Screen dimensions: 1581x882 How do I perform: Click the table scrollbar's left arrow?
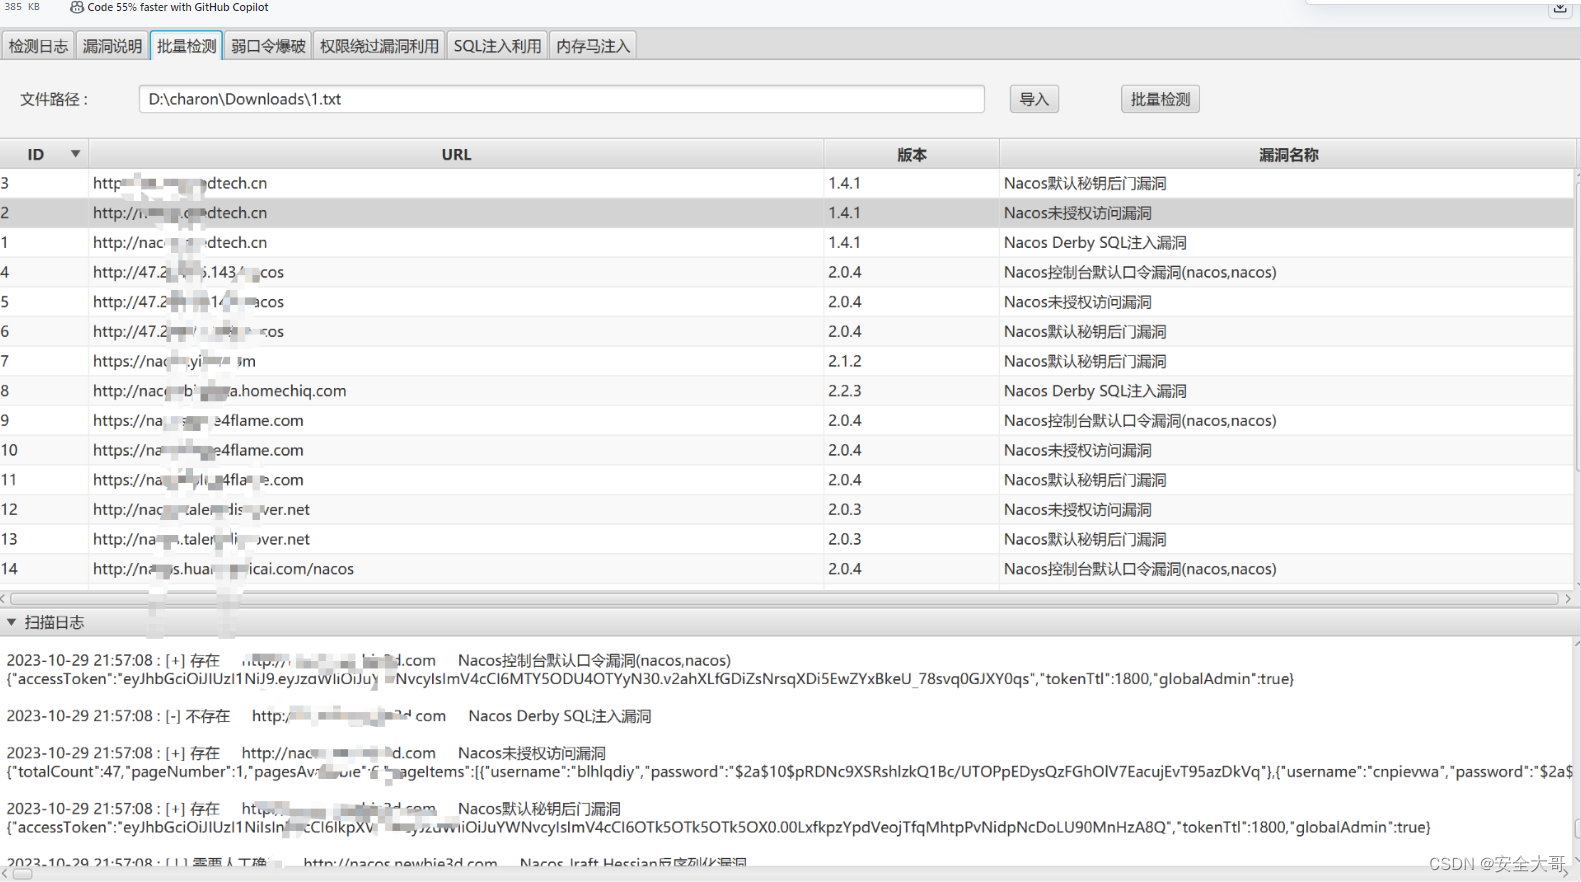point(4,599)
